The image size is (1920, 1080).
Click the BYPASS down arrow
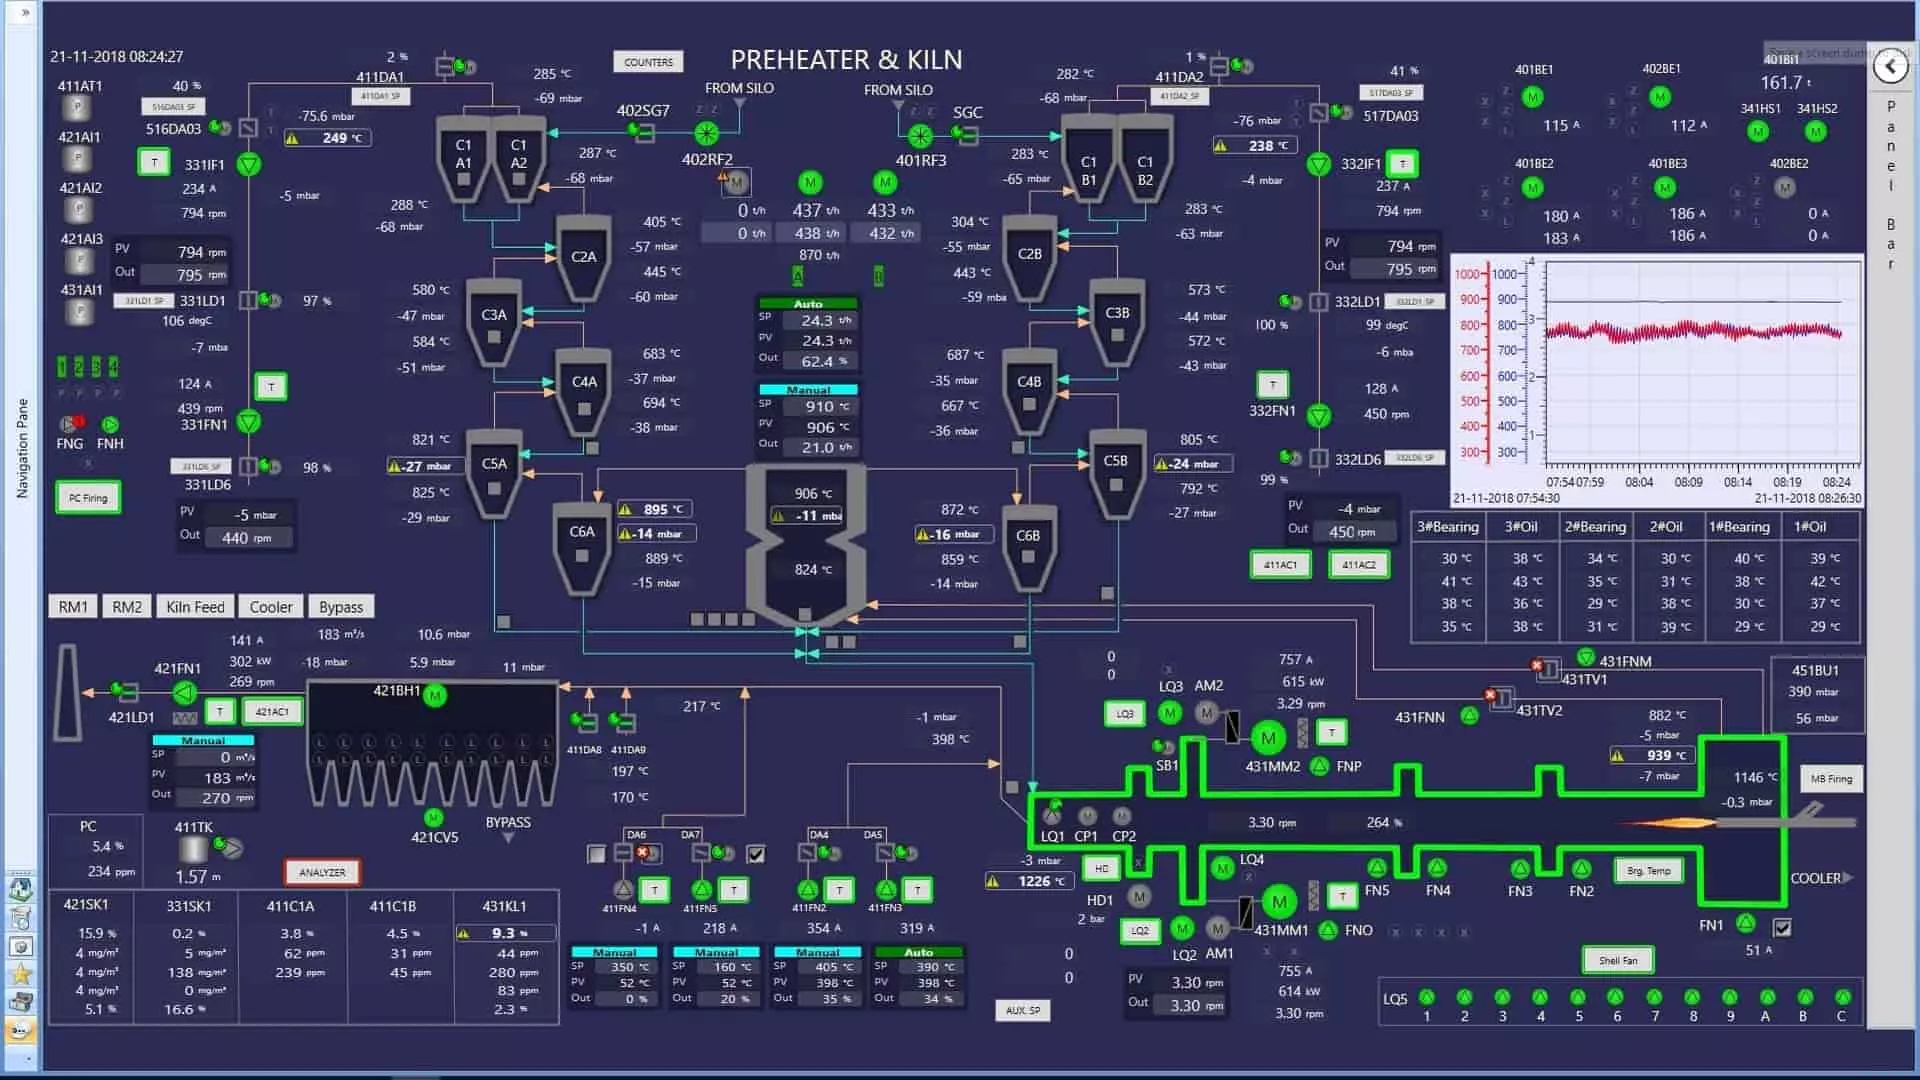click(508, 839)
